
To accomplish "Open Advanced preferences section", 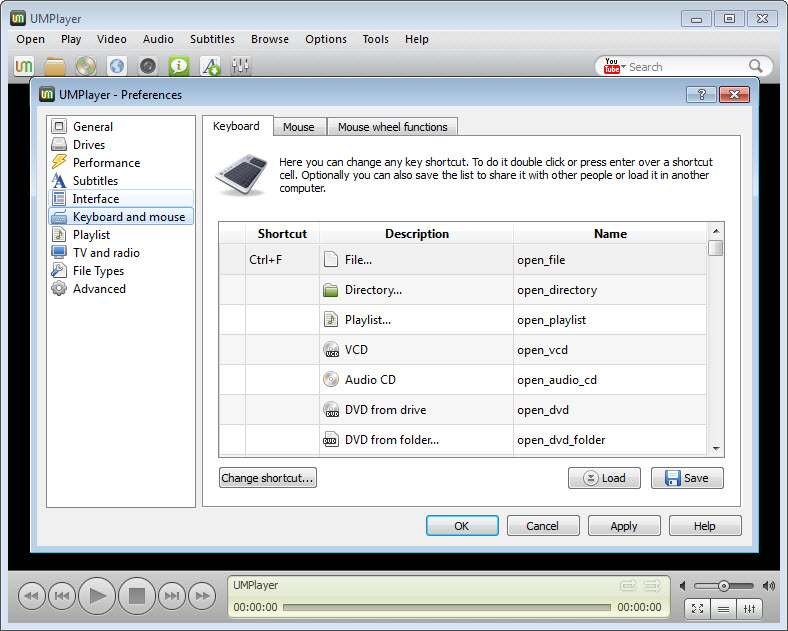I will (99, 289).
